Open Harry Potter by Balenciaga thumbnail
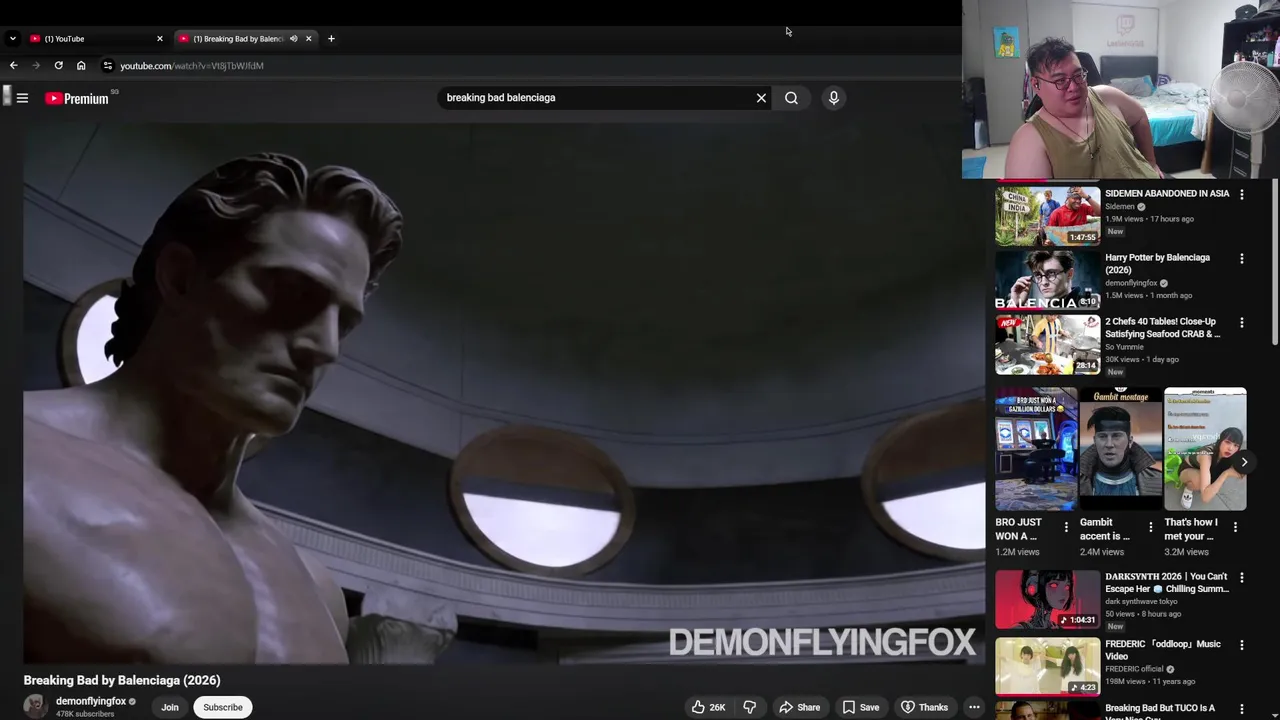The image size is (1280, 720). 1047,280
